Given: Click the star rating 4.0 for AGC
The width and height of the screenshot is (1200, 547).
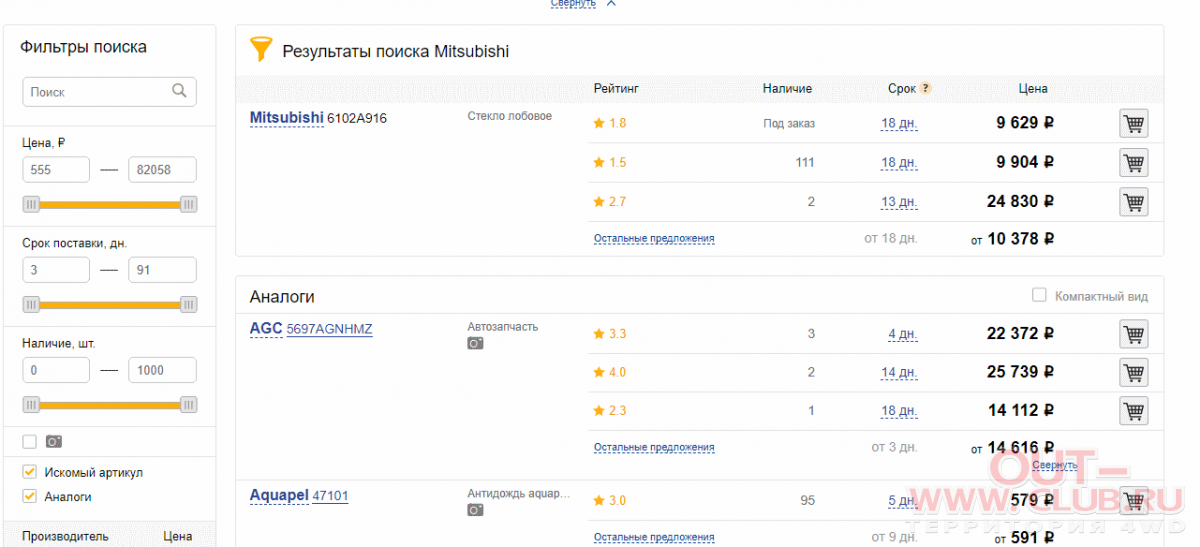Looking at the screenshot, I should pyautogui.click(x=610, y=372).
